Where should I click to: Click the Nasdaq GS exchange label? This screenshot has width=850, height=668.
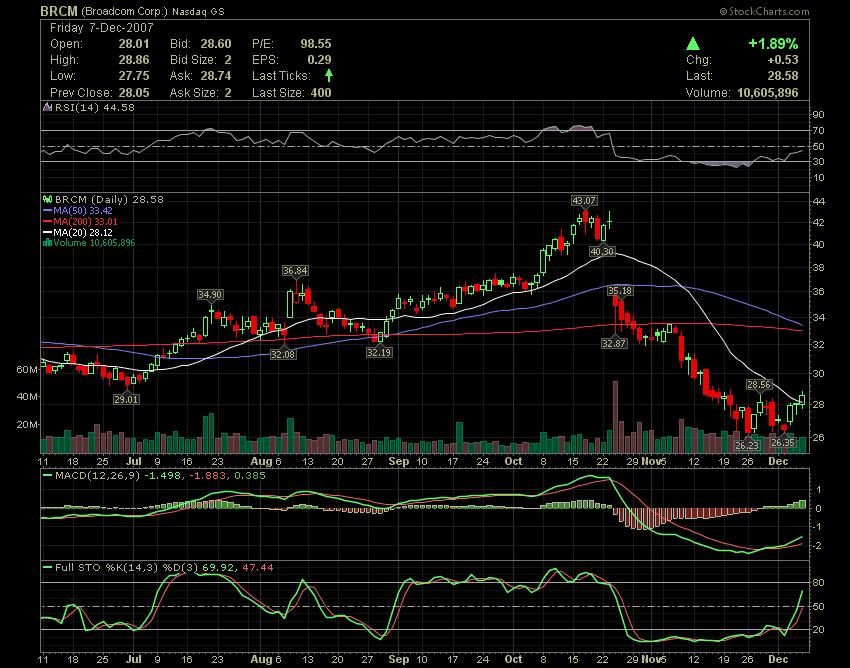pyautogui.click(x=198, y=11)
